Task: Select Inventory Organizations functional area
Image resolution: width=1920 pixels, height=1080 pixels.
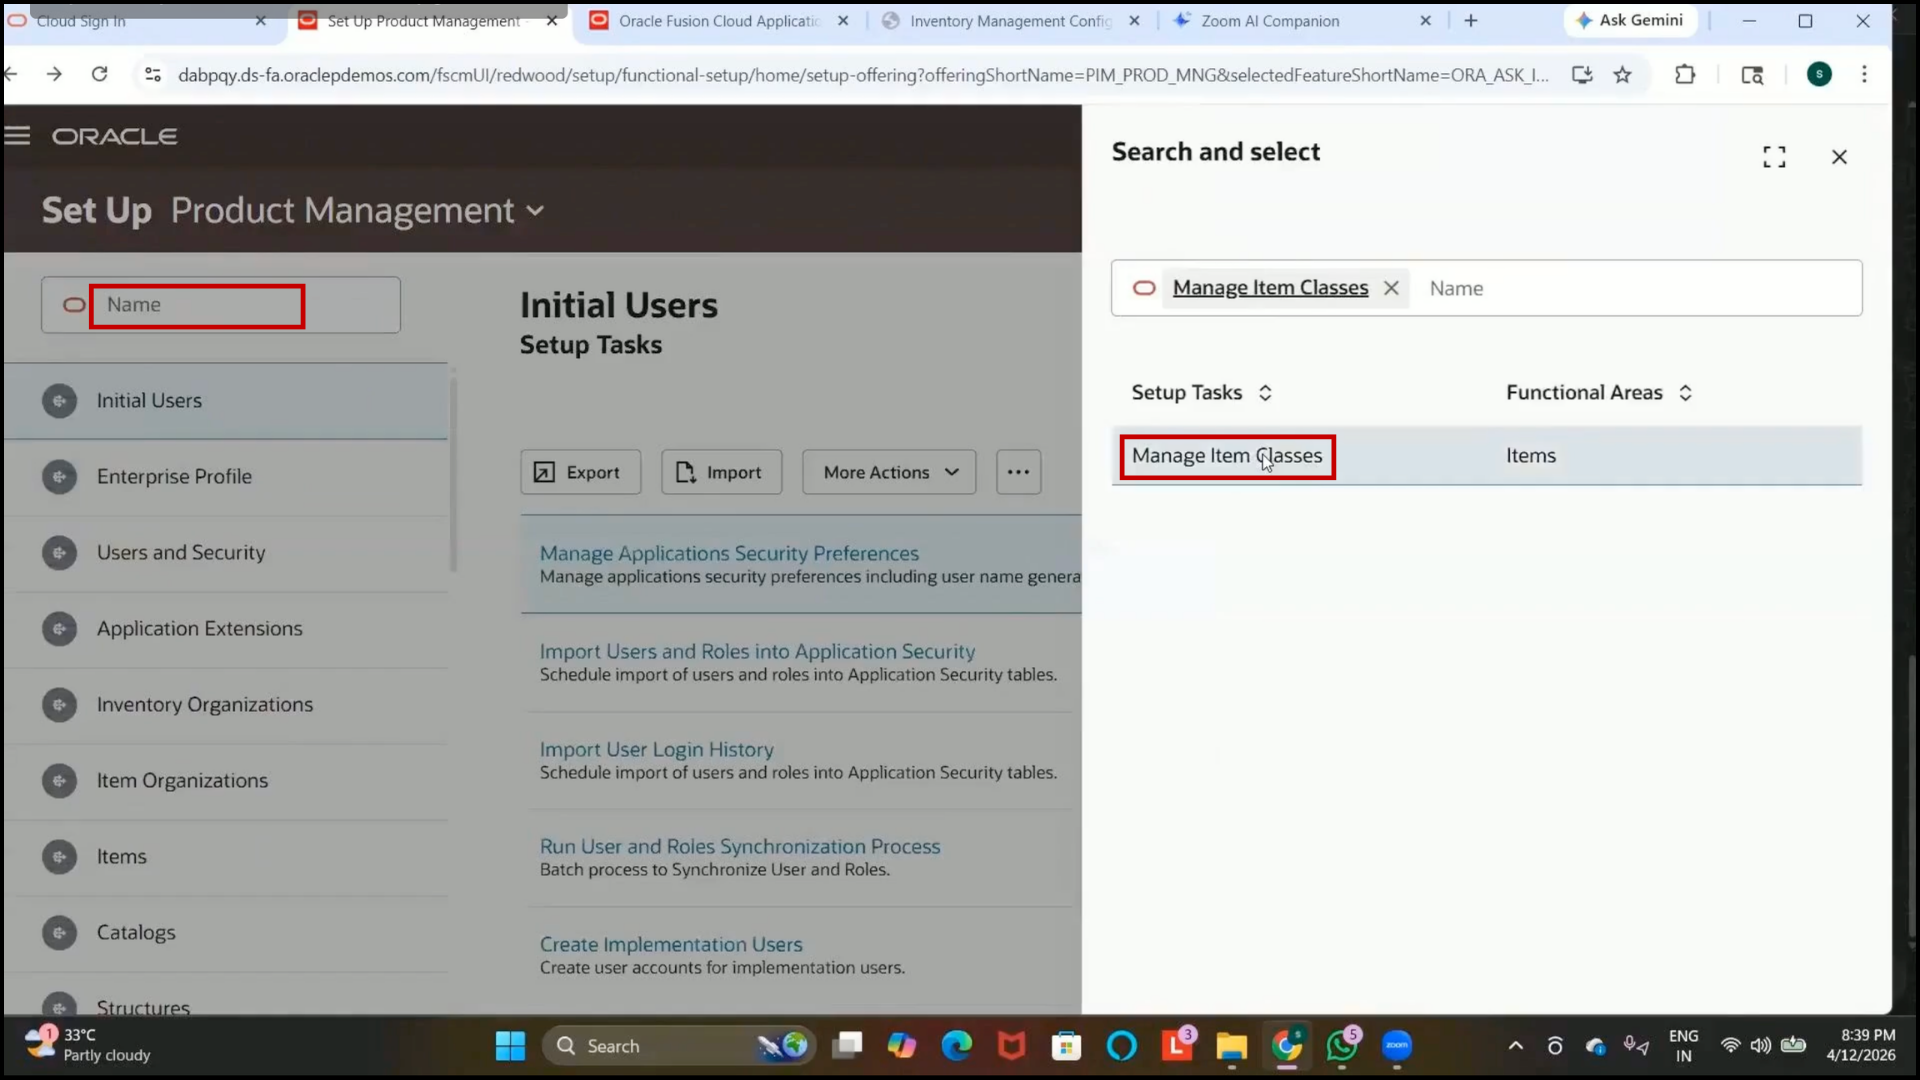Action: pyautogui.click(x=226, y=705)
